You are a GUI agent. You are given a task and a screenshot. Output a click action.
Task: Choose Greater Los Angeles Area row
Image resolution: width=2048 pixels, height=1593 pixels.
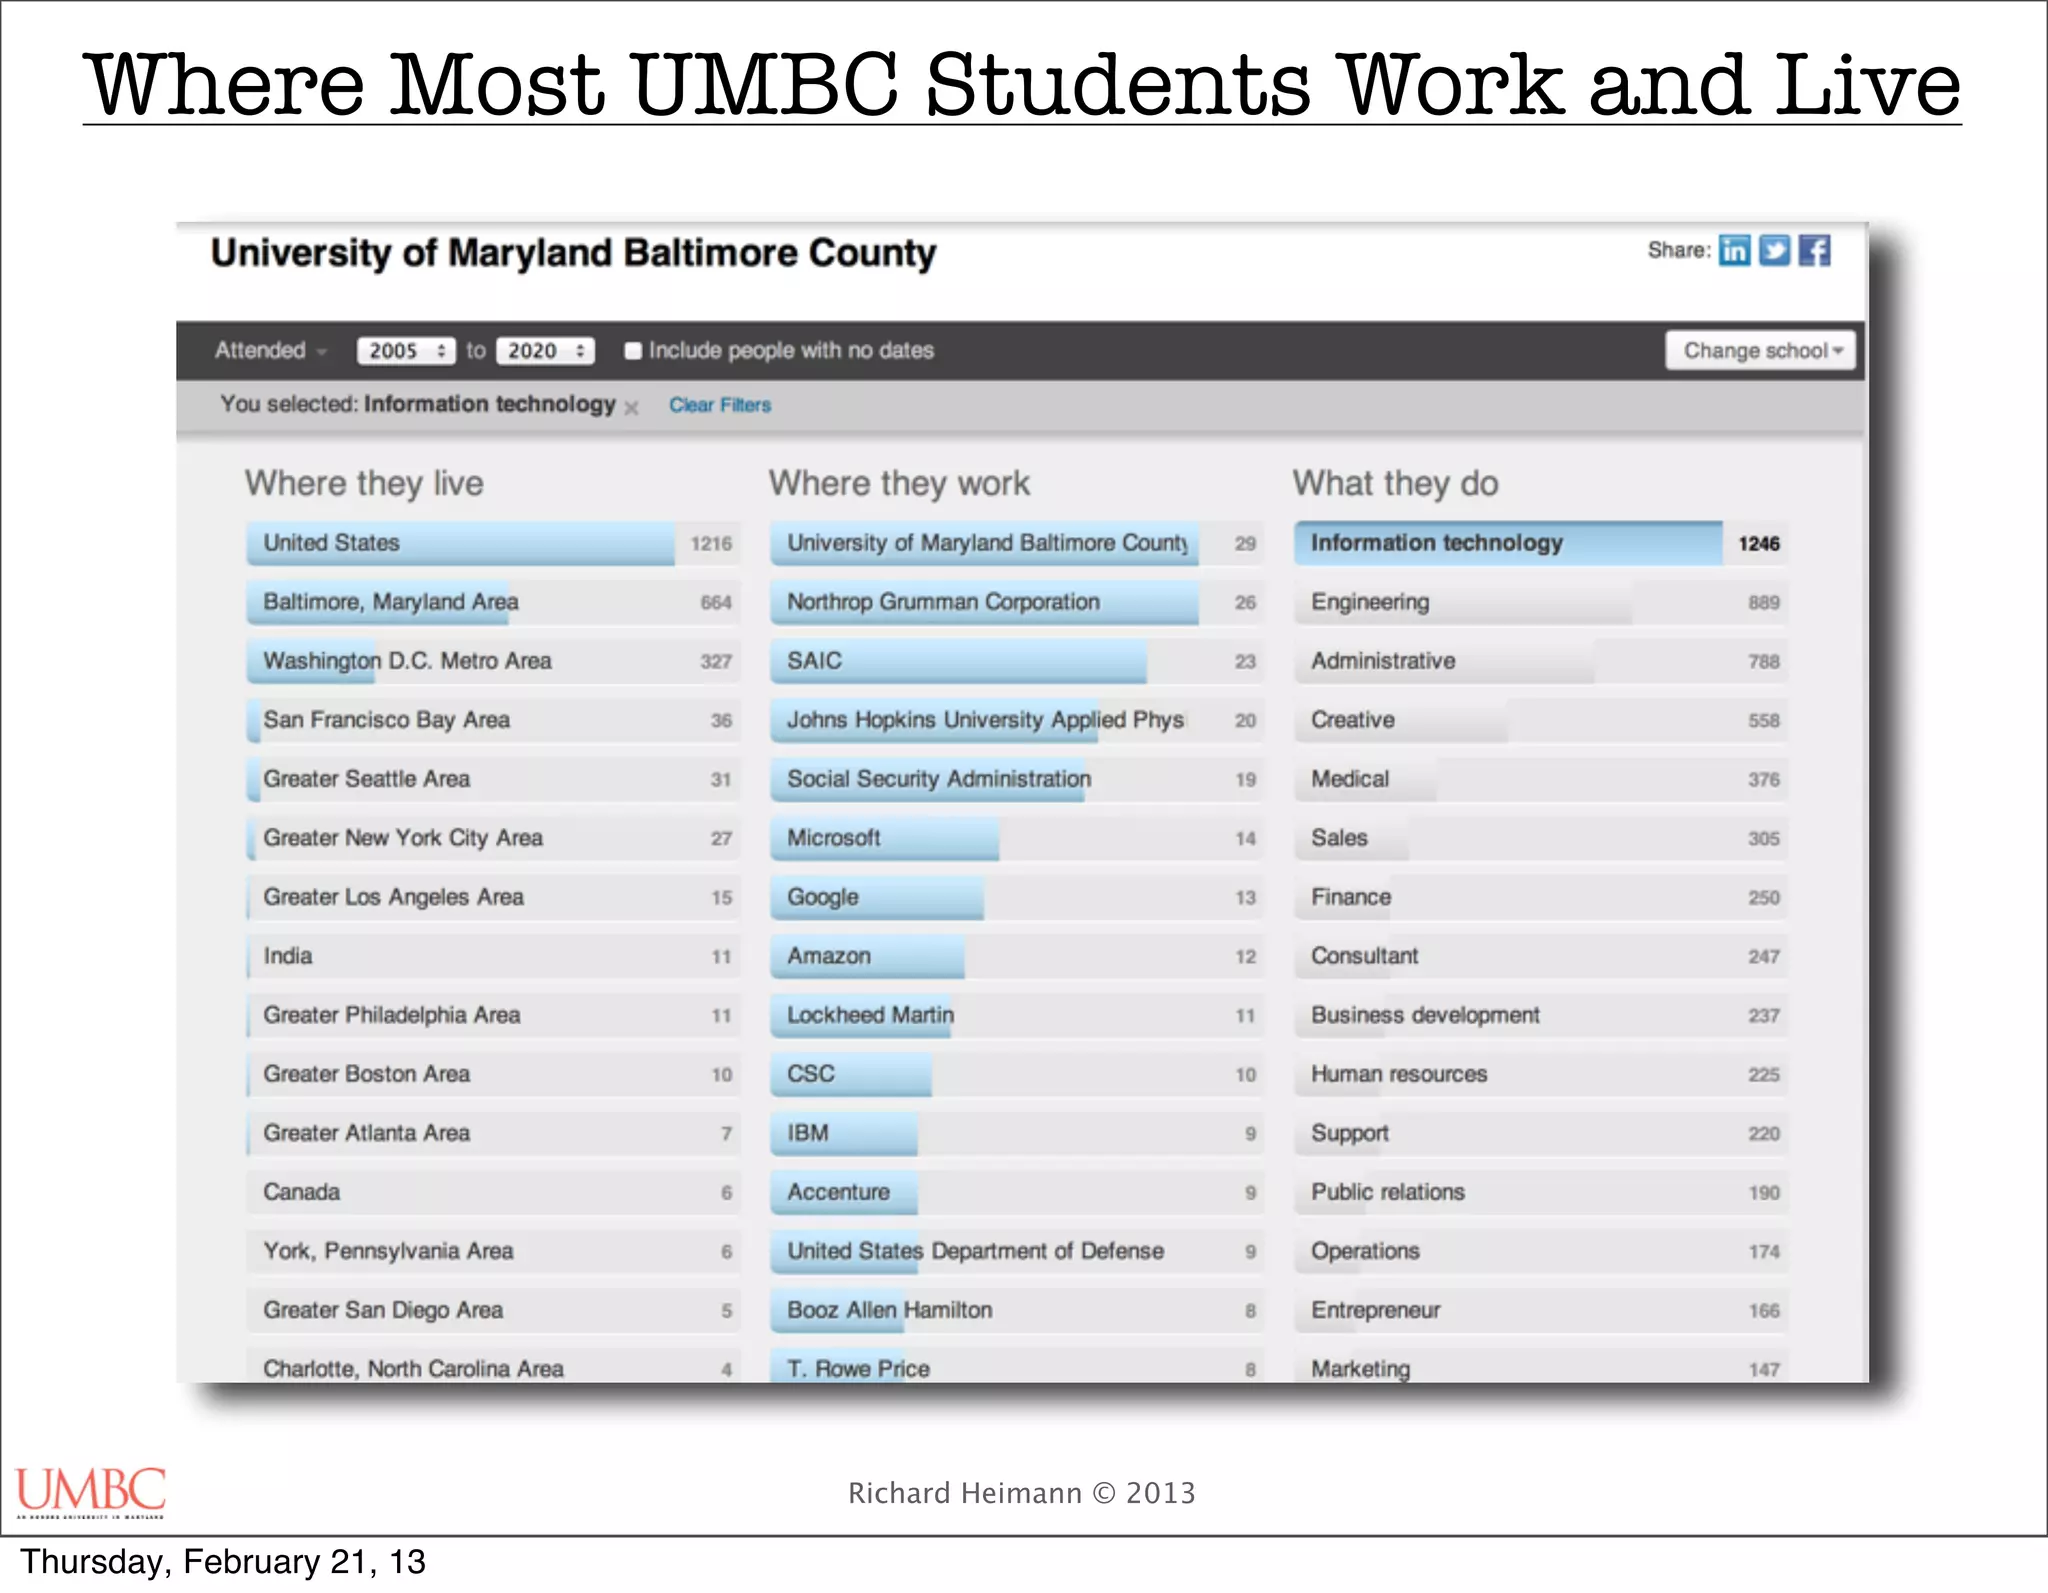(x=494, y=897)
